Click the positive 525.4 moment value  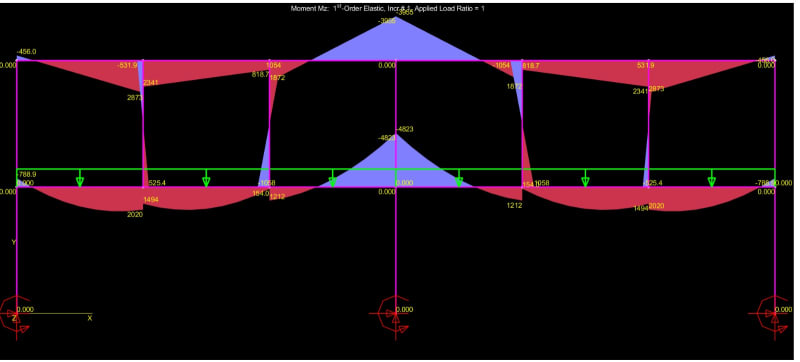coord(157,183)
